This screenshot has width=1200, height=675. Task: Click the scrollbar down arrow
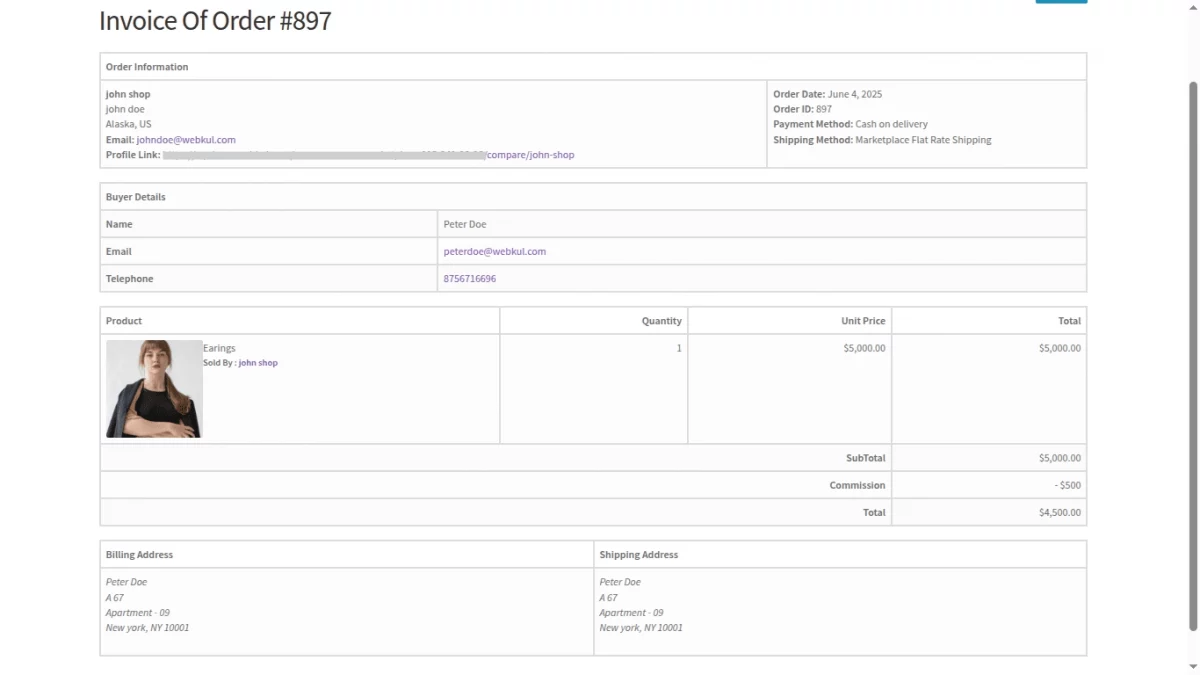tap(1193, 668)
